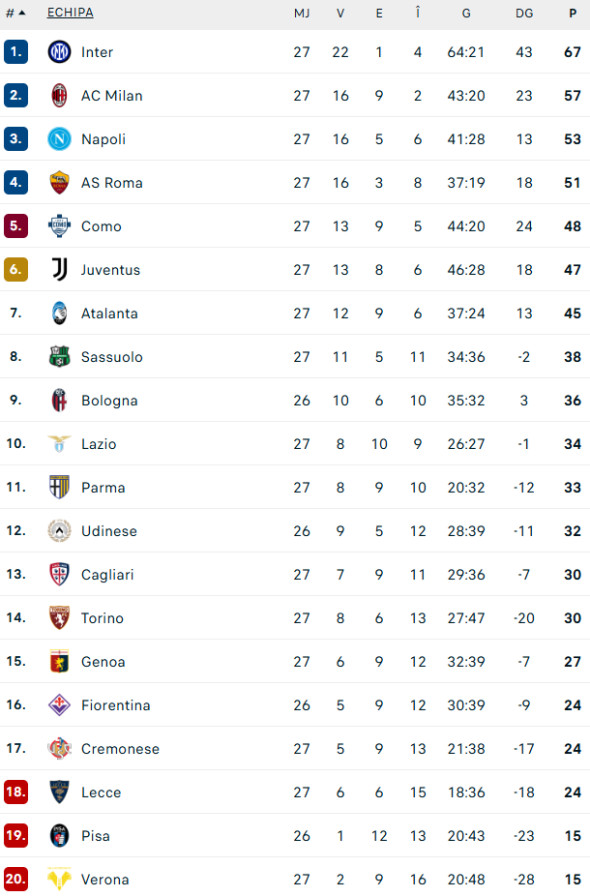
Task: Click the AS Roma crest
Action: [x=60, y=183]
